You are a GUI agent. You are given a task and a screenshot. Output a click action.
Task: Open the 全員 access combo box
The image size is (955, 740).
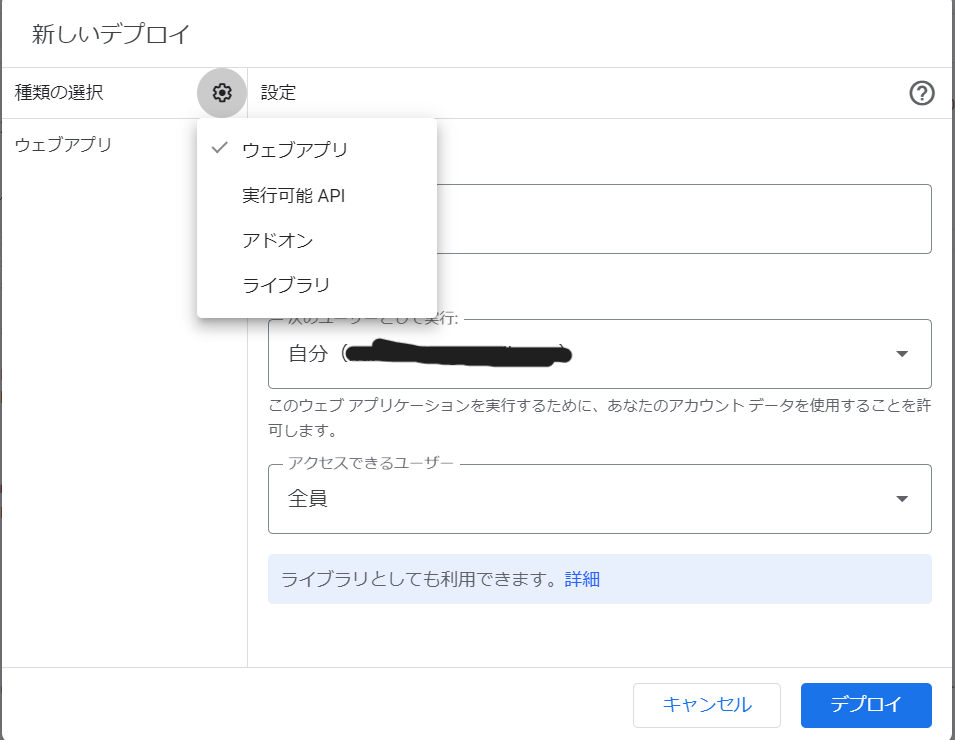[599, 499]
